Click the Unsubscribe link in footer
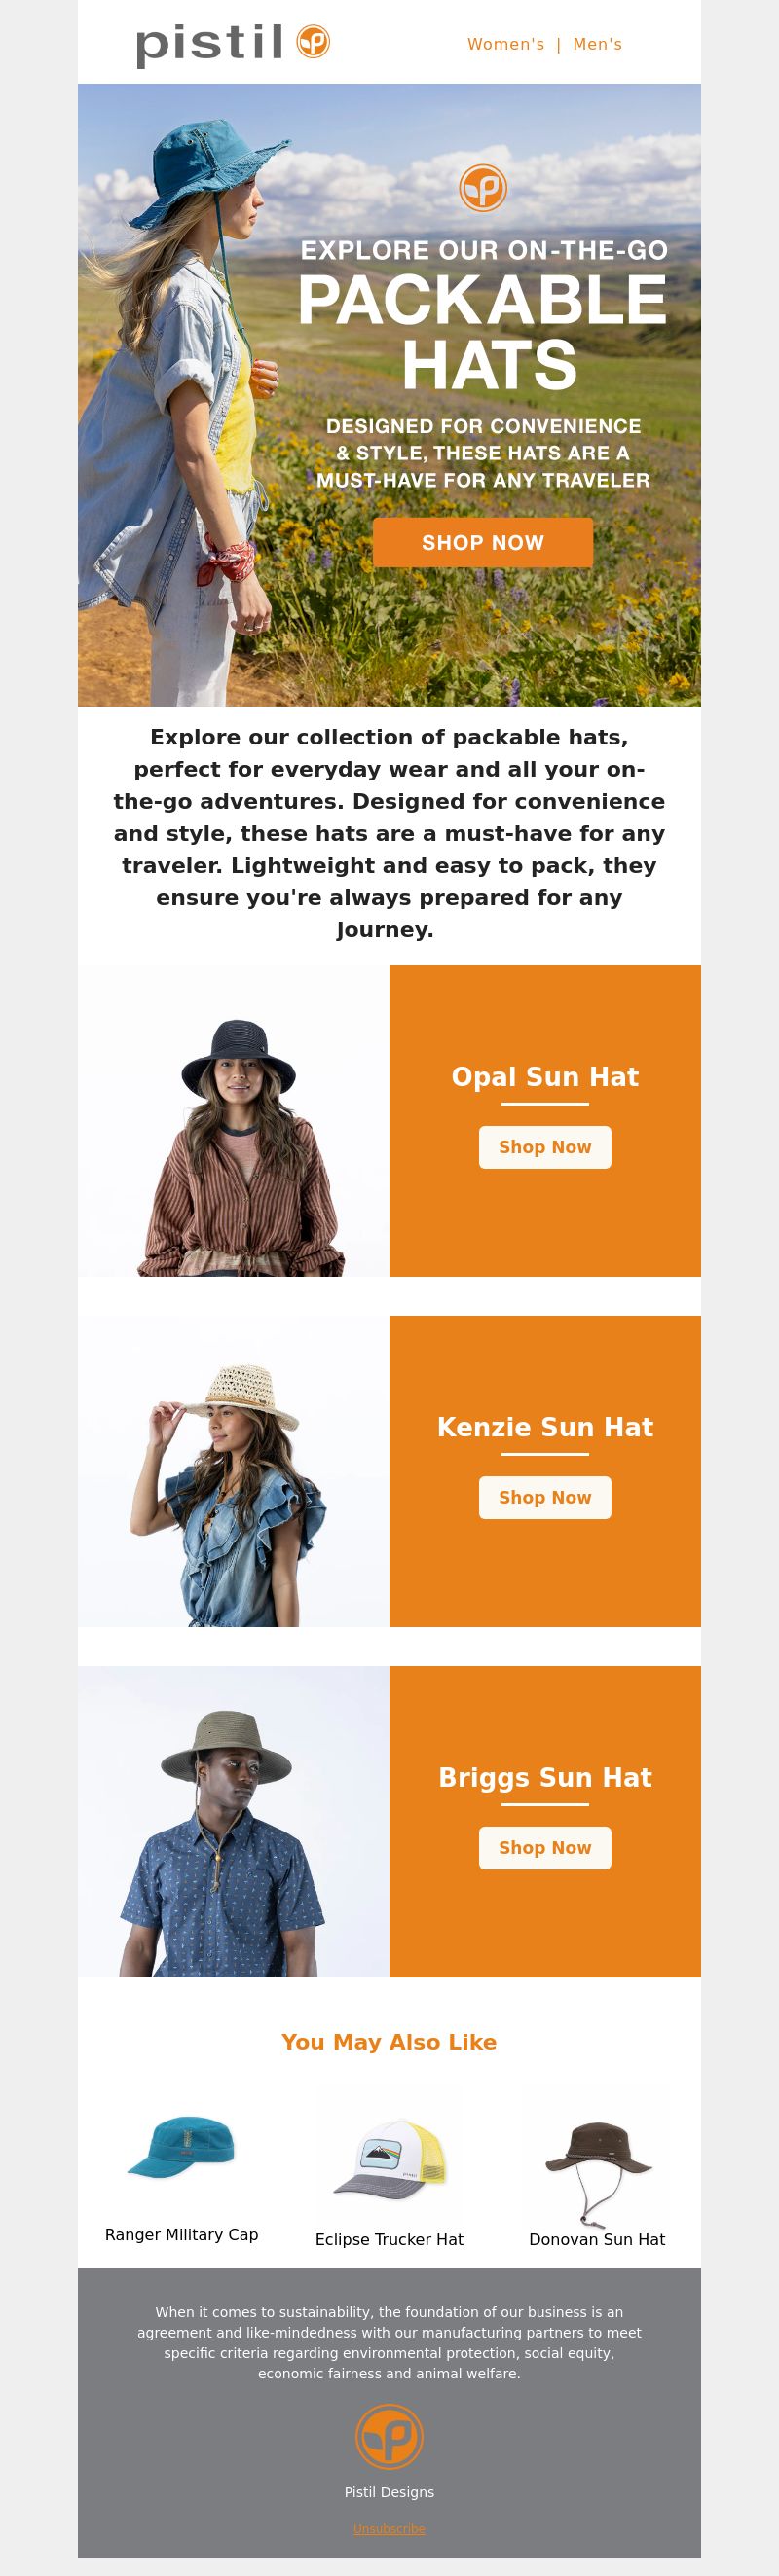779x2576 pixels. [389, 2528]
